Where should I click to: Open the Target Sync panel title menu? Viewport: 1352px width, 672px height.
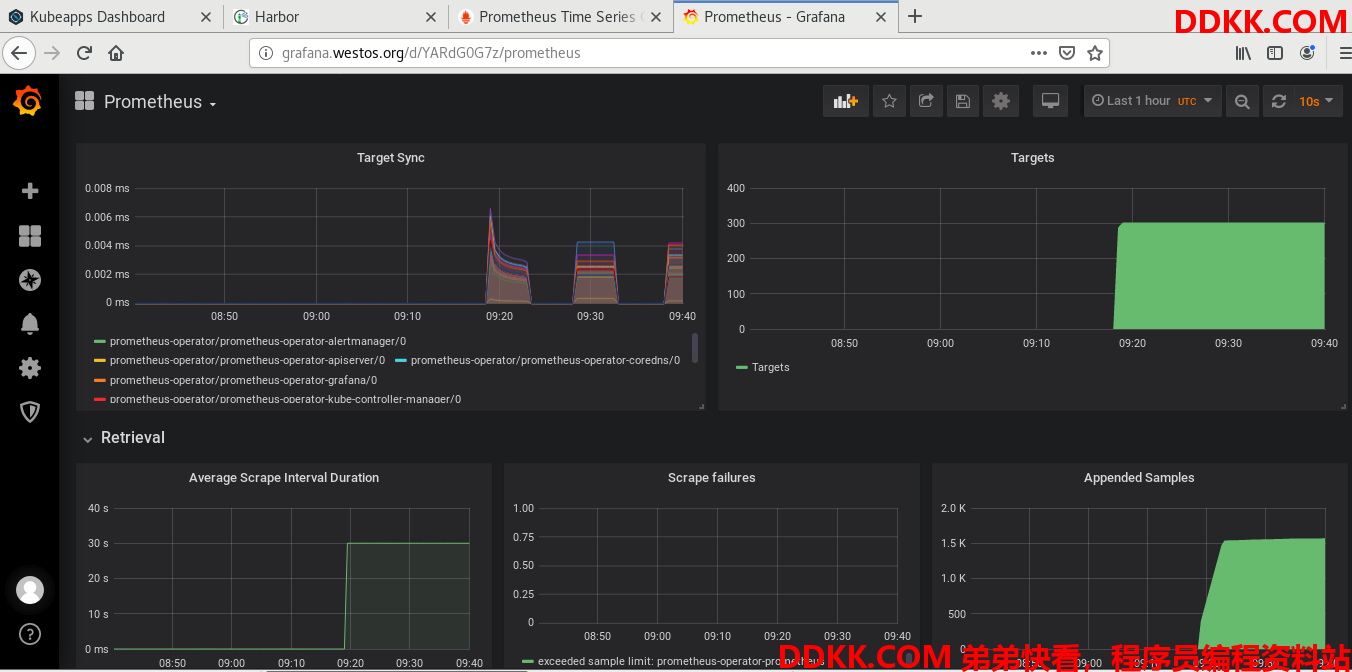click(x=391, y=158)
